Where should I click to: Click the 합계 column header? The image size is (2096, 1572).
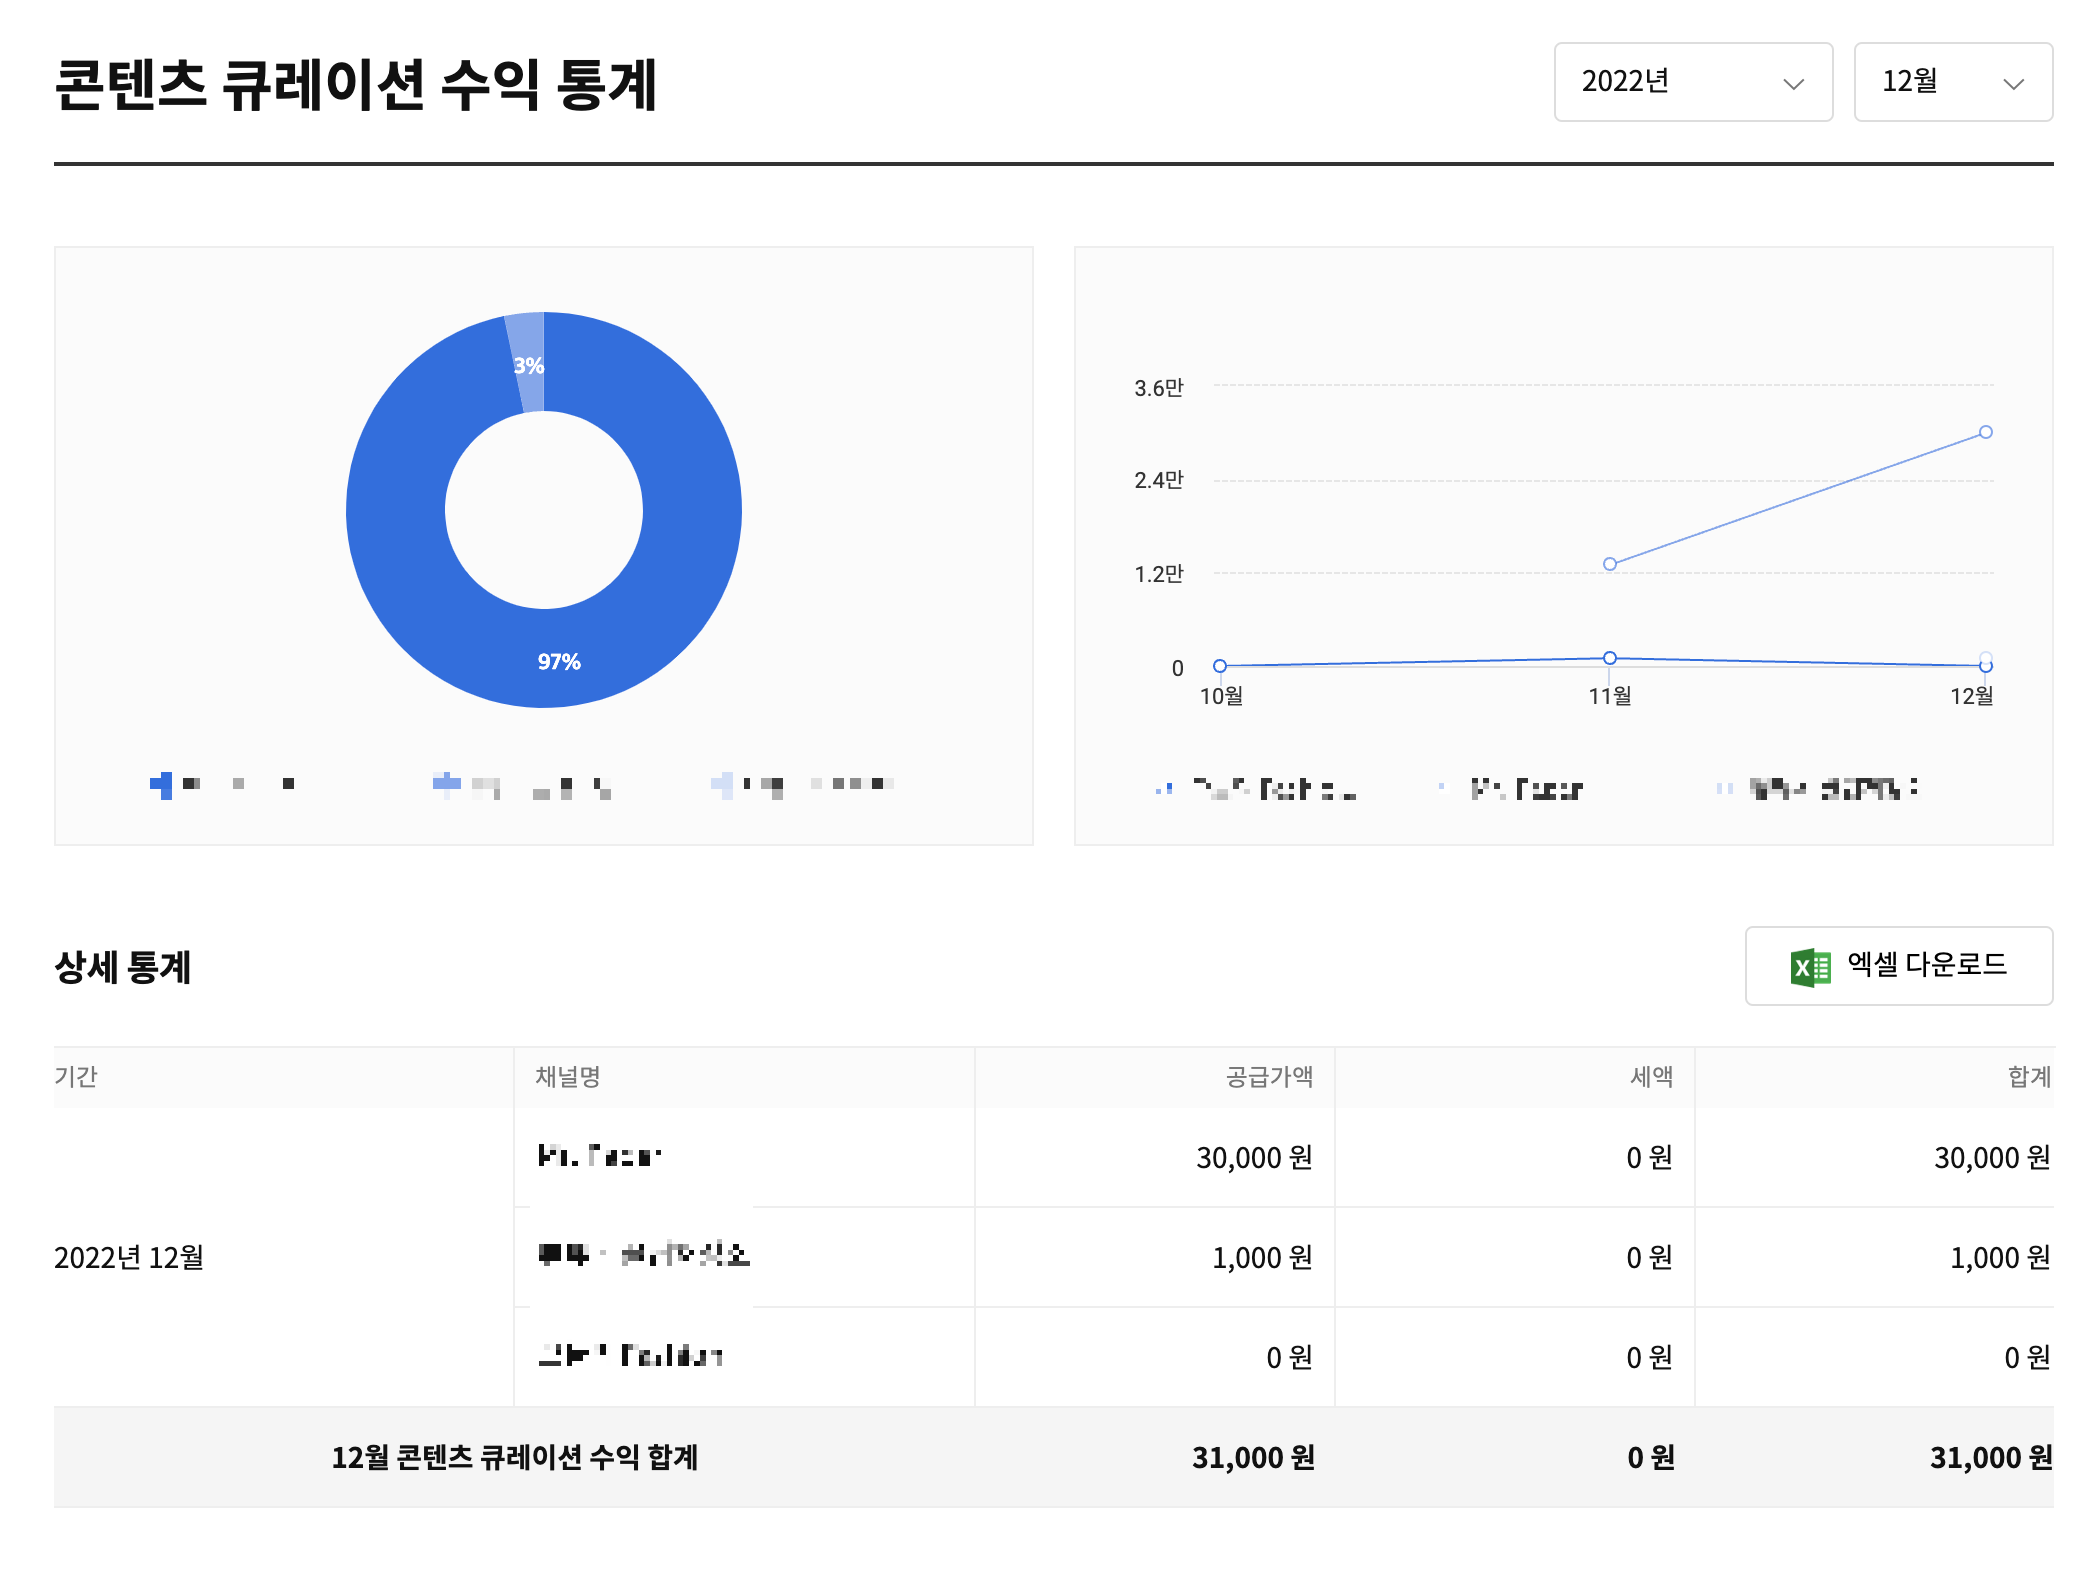click(x=2028, y=1077)
